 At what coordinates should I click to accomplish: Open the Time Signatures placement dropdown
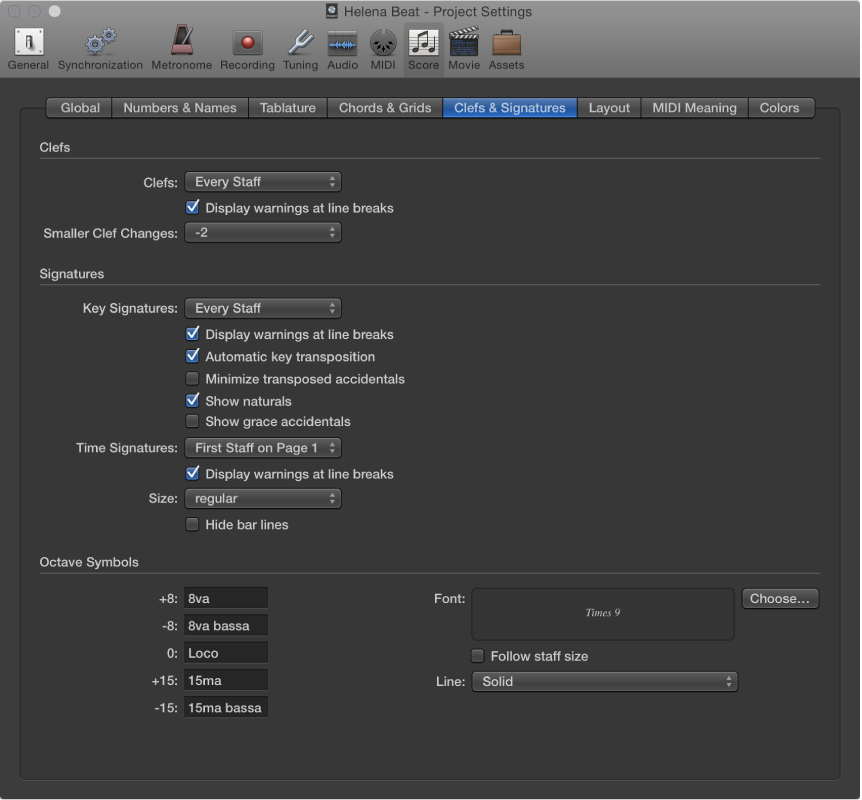262,448
